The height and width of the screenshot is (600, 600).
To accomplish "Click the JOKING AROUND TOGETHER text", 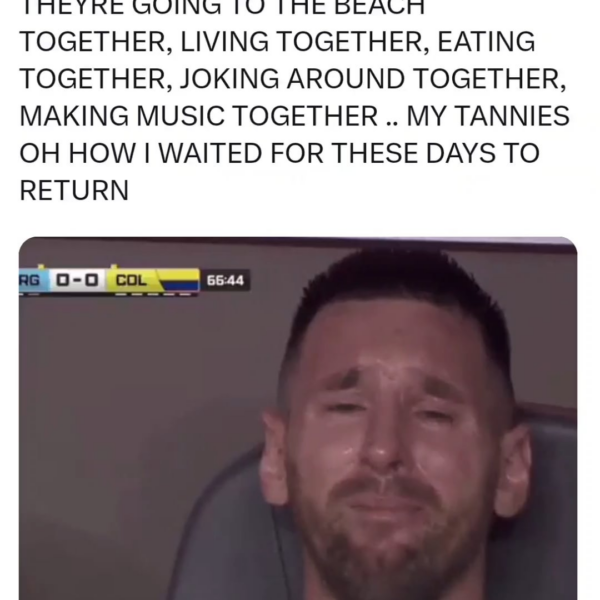I will click(x=372, y=79).
